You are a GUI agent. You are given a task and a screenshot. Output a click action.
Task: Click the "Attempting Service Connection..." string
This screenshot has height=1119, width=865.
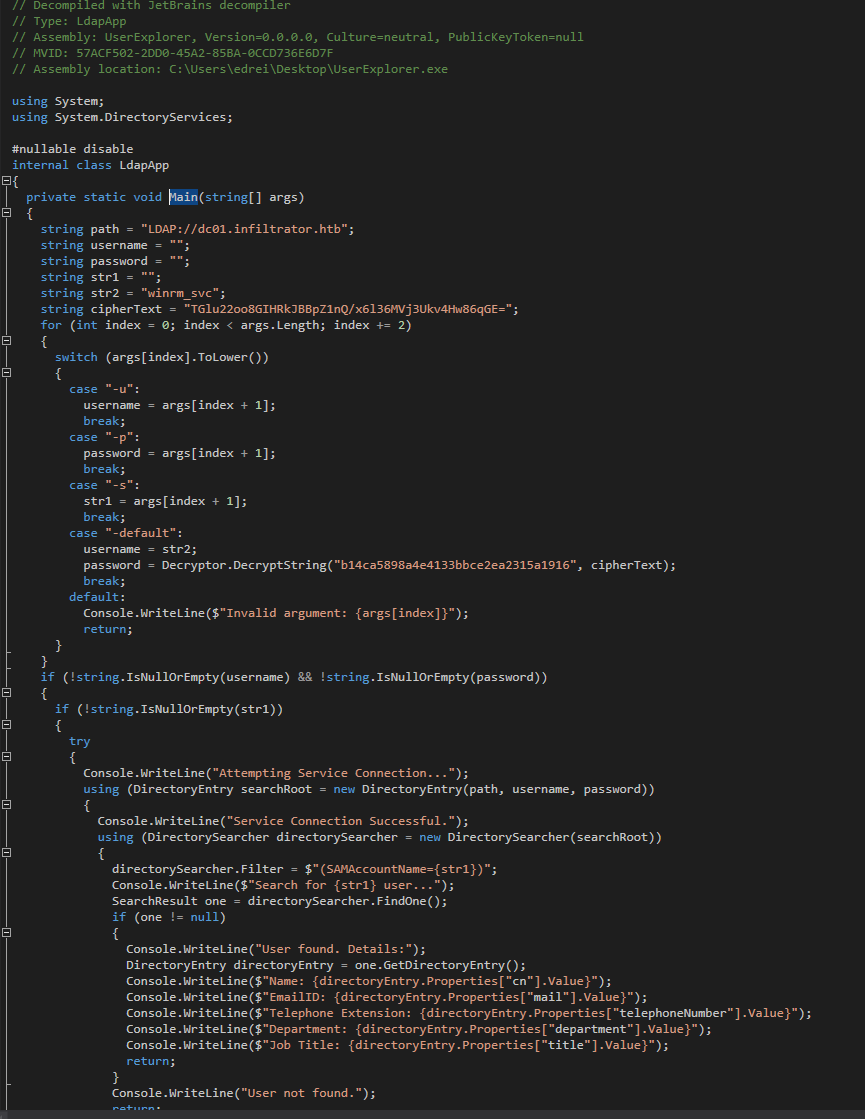[x=333, y=773]
